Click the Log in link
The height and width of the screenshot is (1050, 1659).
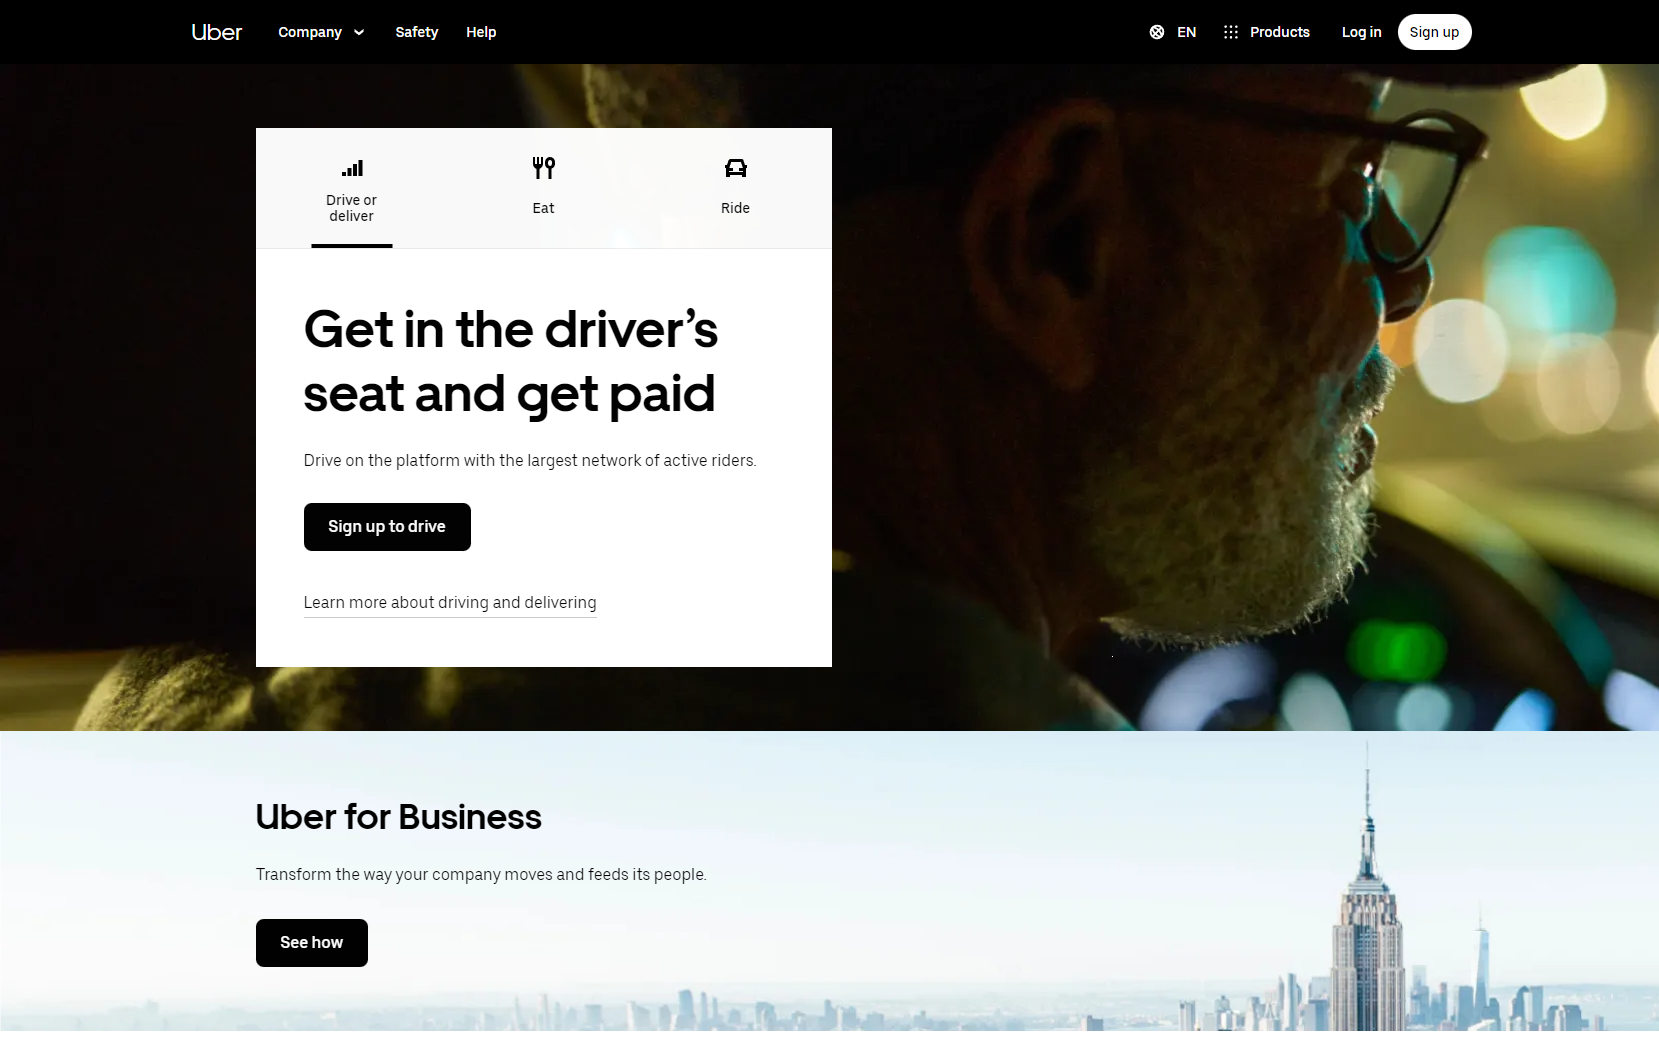[x=1361, y=32]
